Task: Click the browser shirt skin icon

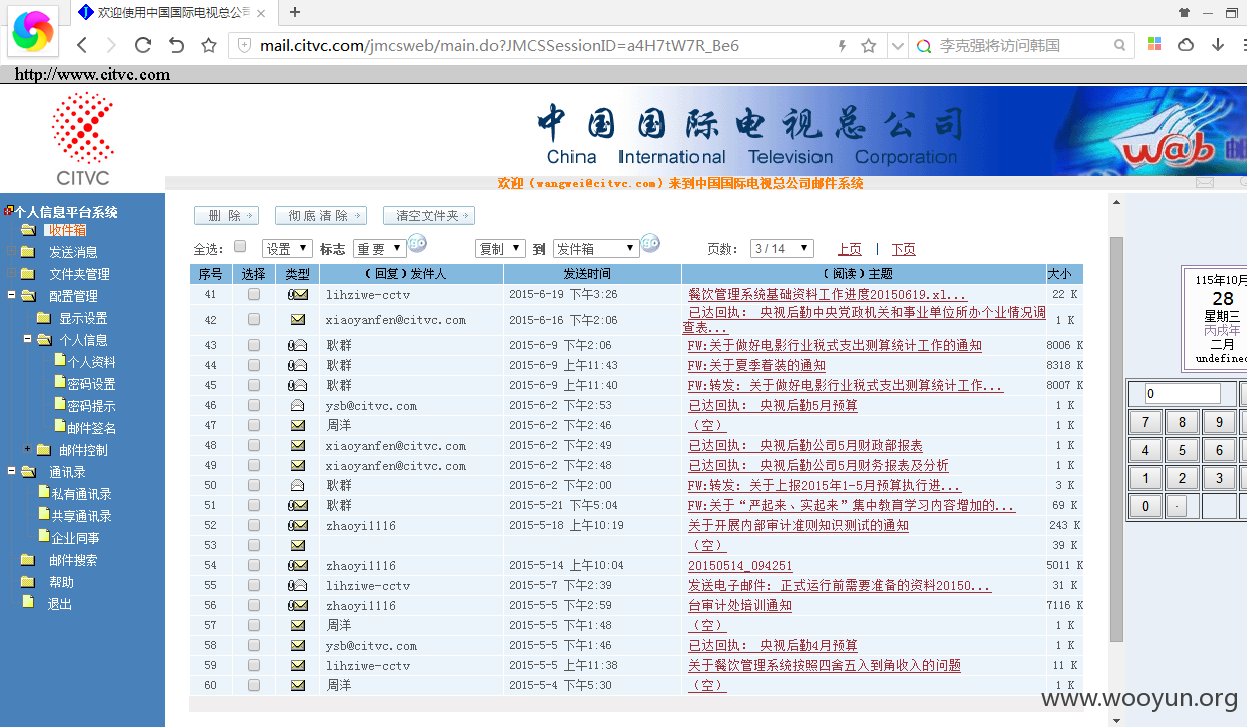Action: tap(1184, 12)
